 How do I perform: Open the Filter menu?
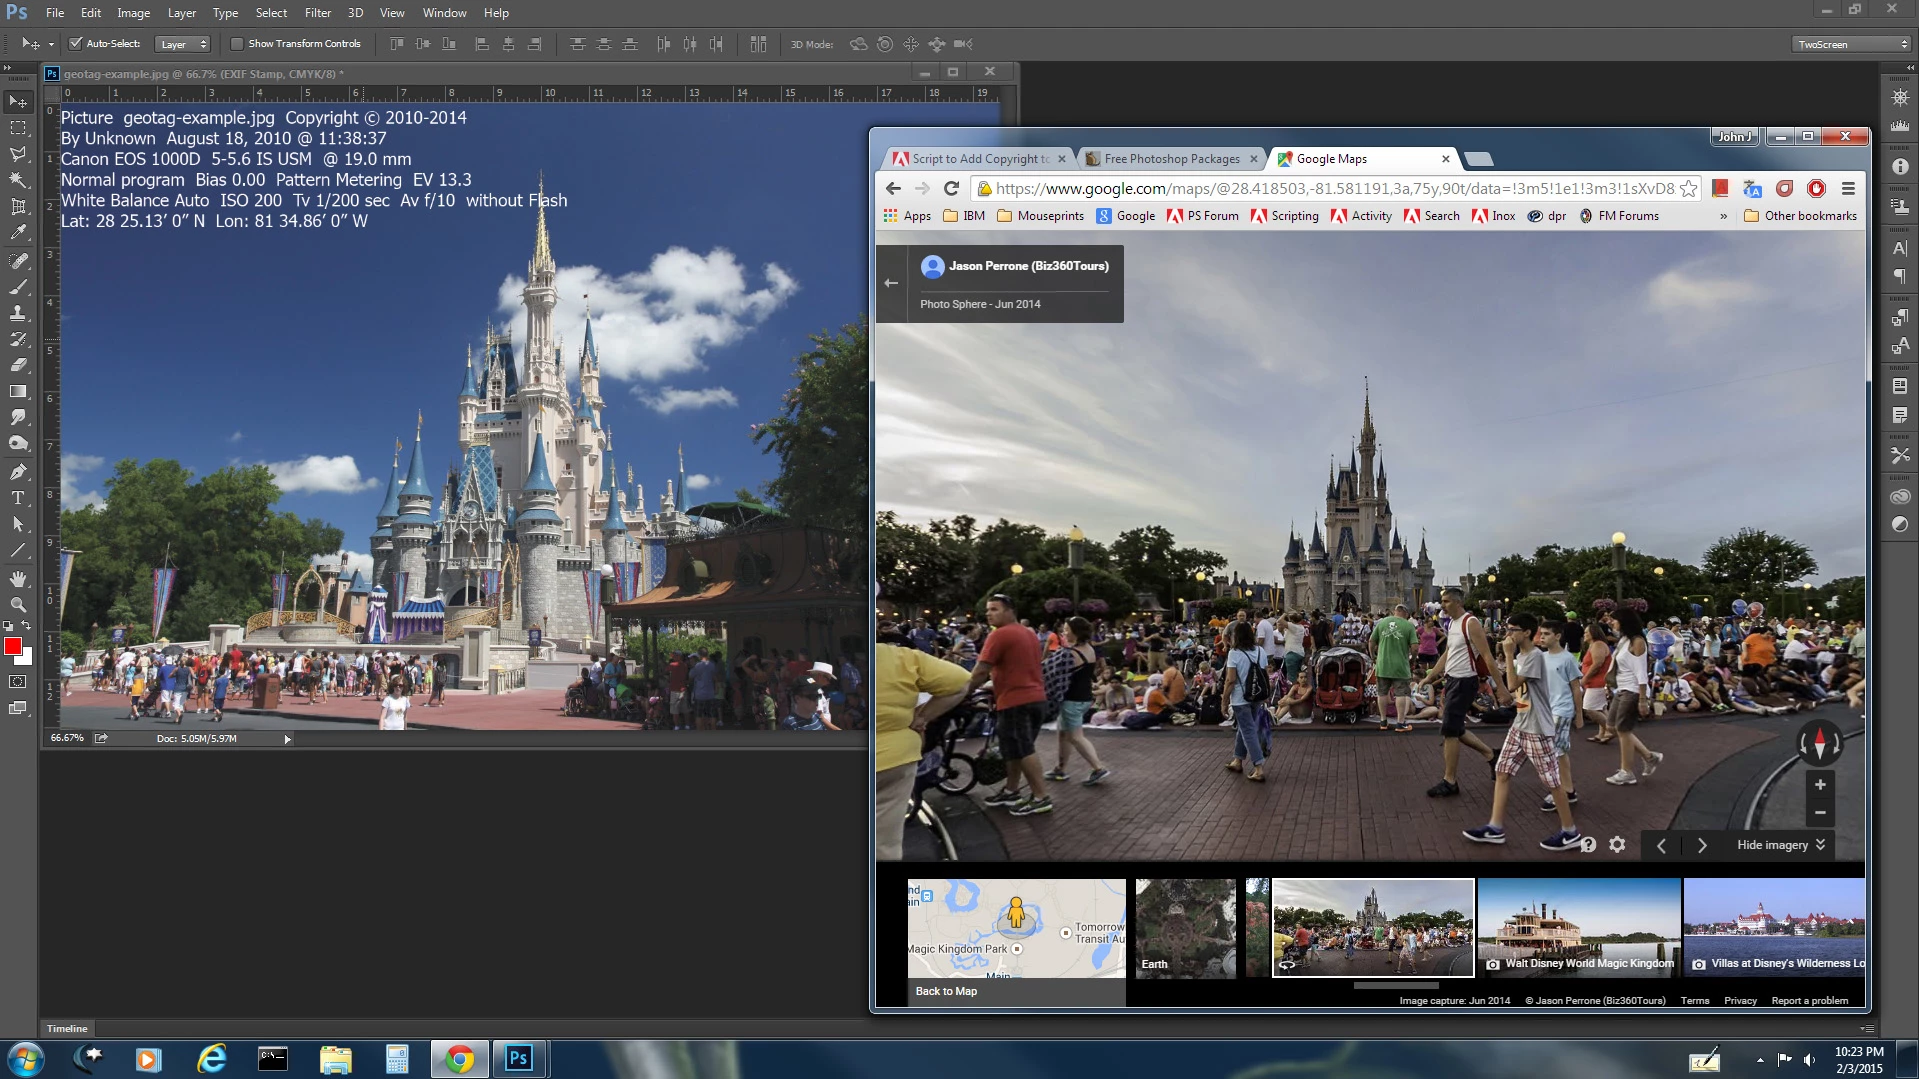pos(317,13)
